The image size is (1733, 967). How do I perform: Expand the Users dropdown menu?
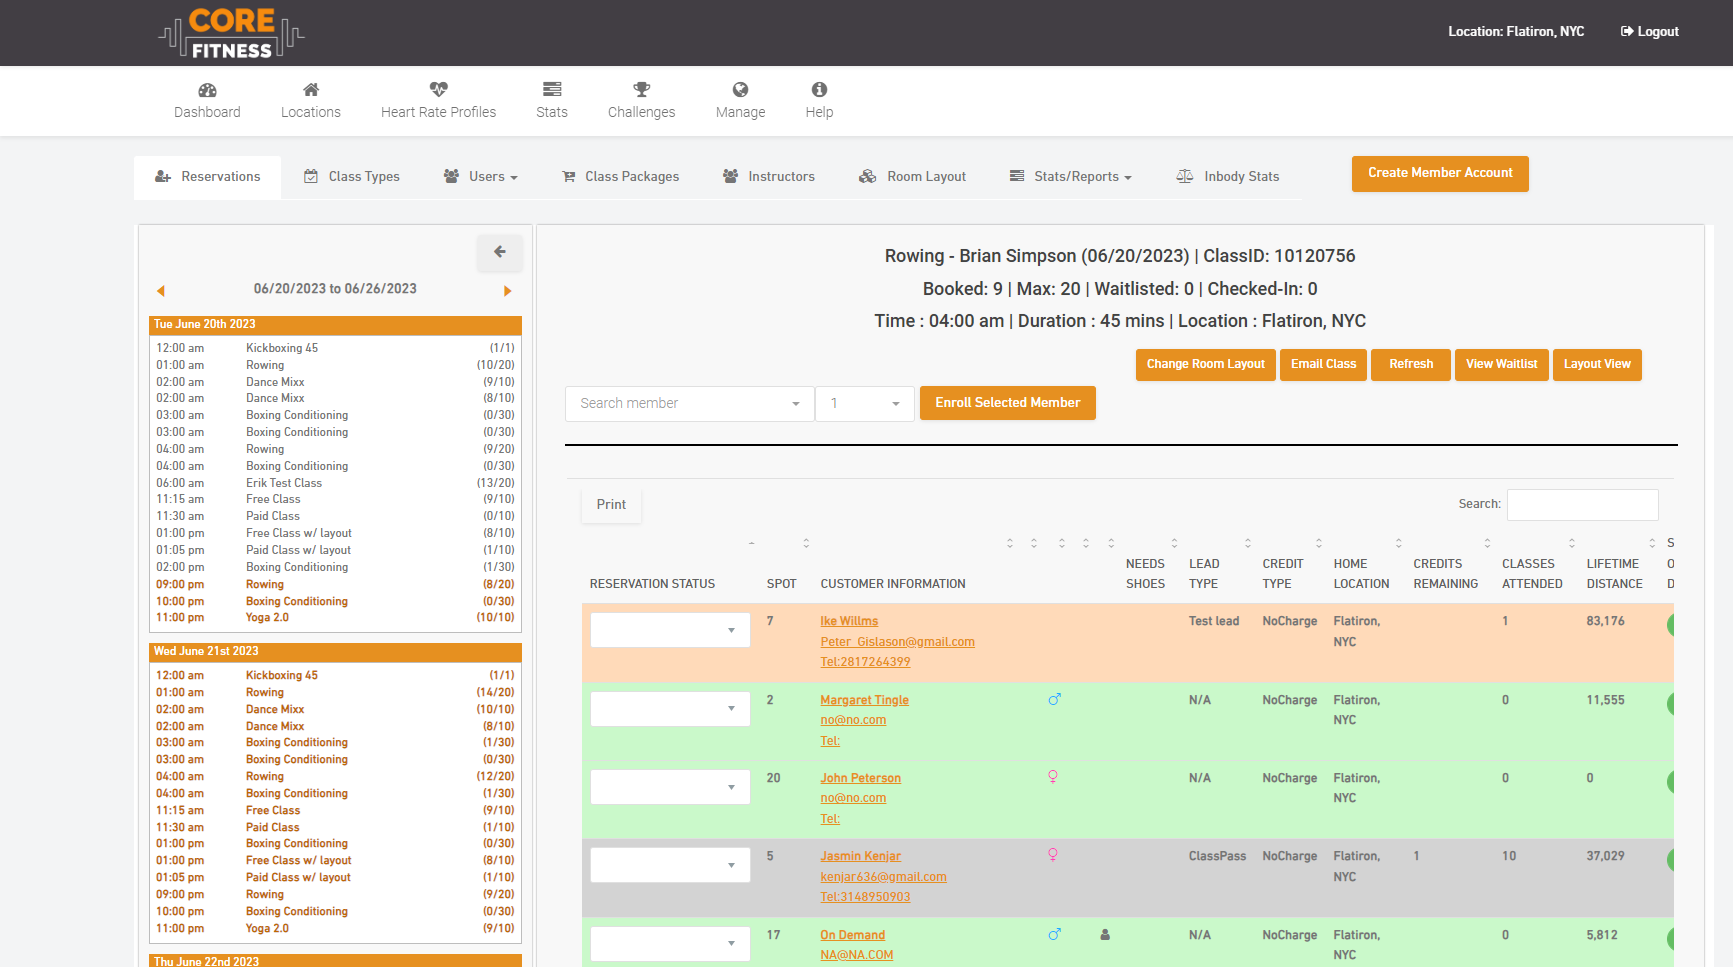(481, 177)
